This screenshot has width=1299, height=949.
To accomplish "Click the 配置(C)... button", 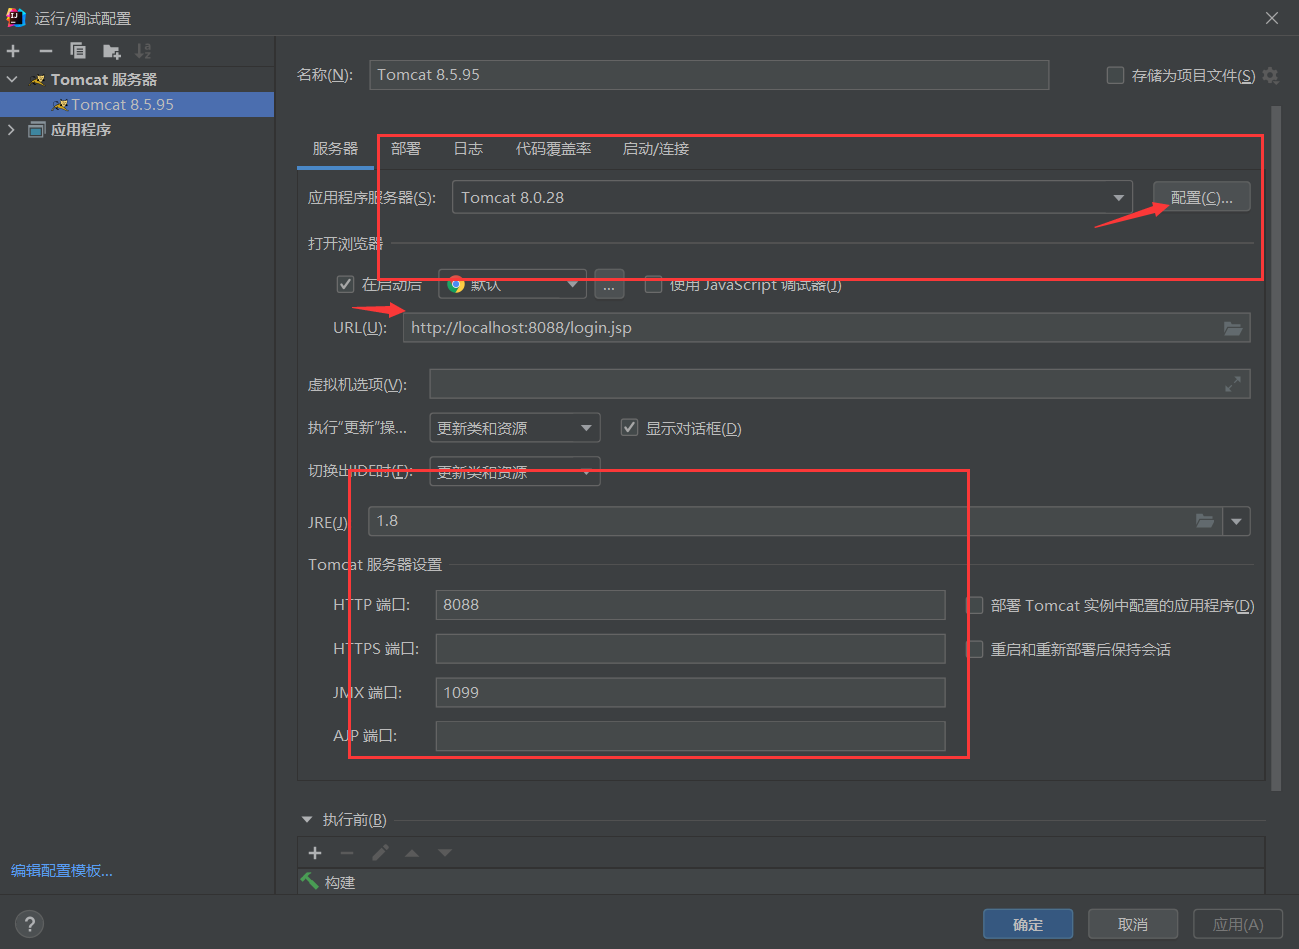I will tap(1202, 197).
